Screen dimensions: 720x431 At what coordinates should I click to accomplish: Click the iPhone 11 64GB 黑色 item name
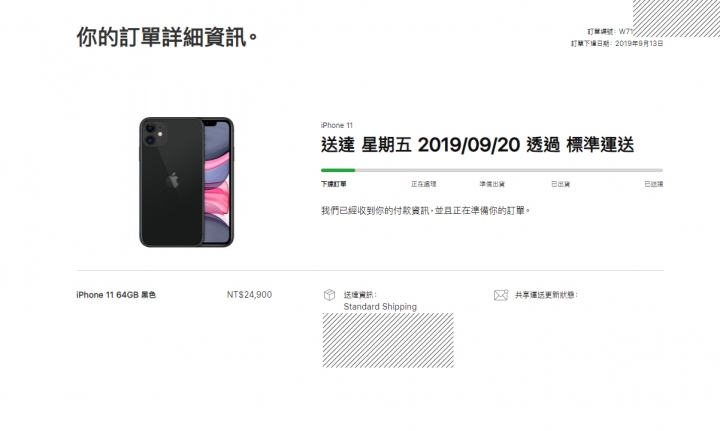pos(116,295)
